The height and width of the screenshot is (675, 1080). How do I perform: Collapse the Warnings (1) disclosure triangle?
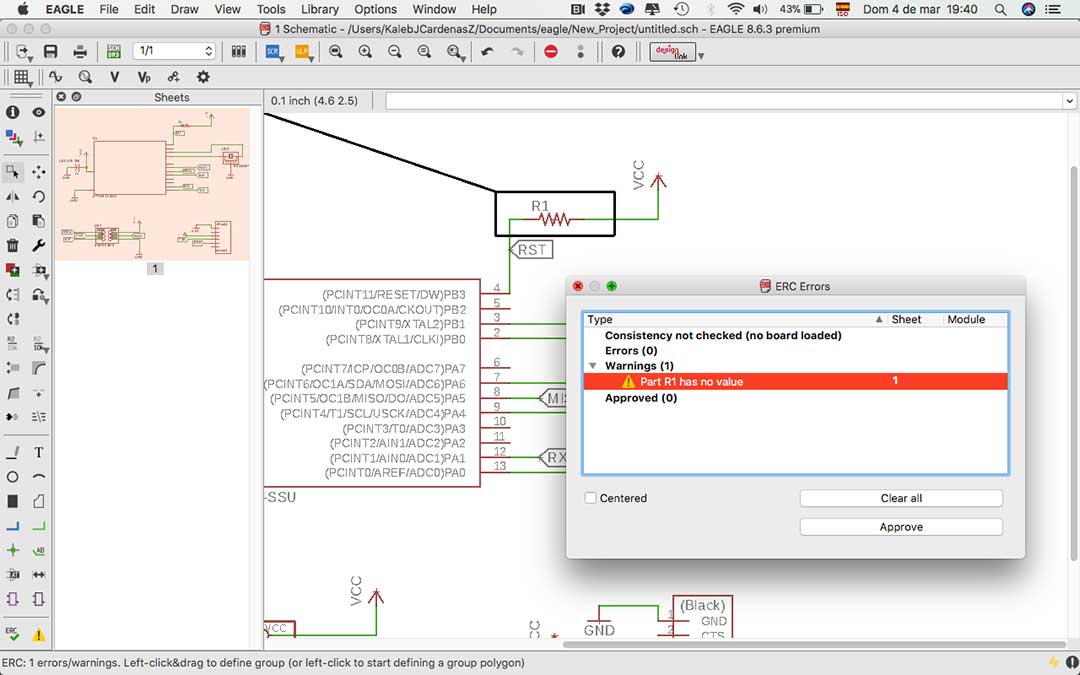(592, 366)
